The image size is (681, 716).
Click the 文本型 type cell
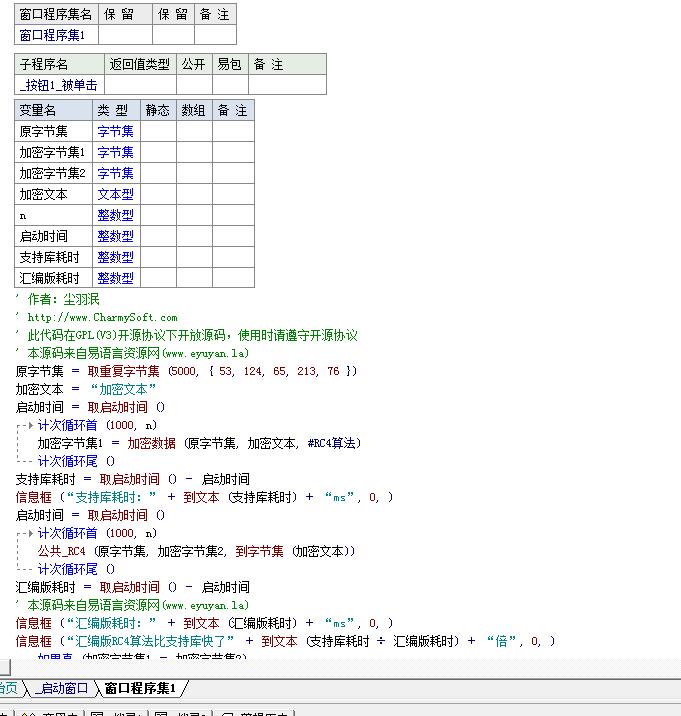[116, 194]
